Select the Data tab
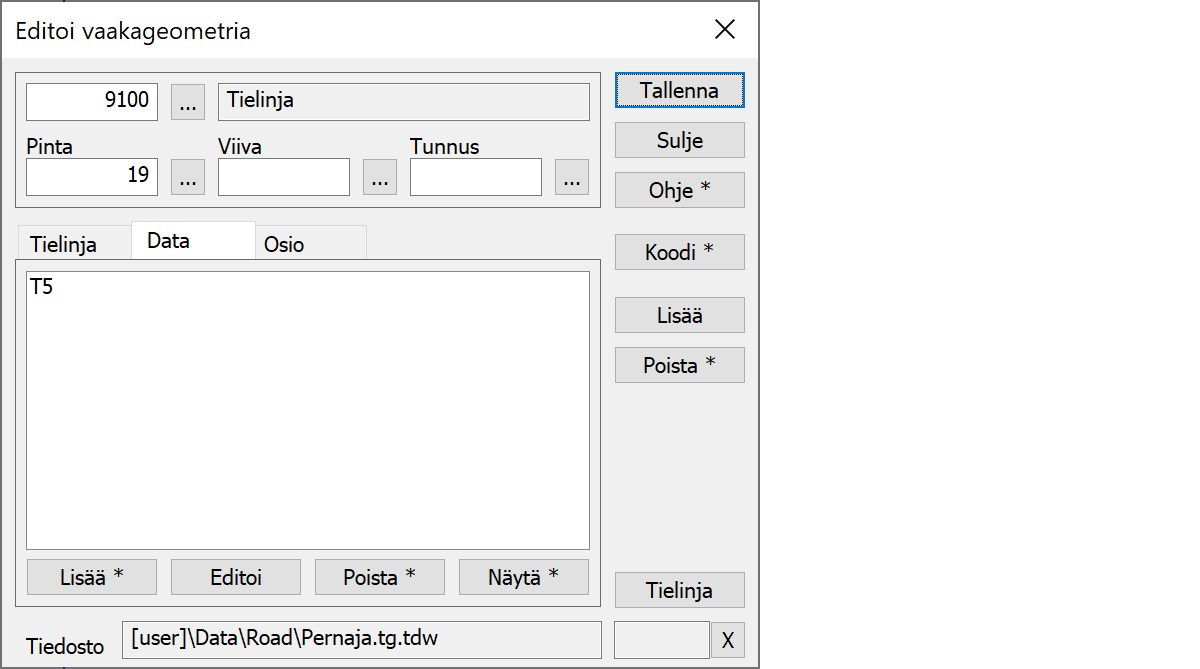This screenshot has width=1200, height=669. tap(169, 241)
